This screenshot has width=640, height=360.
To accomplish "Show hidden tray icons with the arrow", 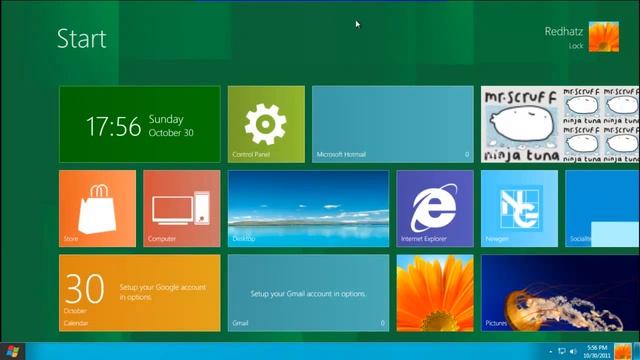I will coord(551,352).
